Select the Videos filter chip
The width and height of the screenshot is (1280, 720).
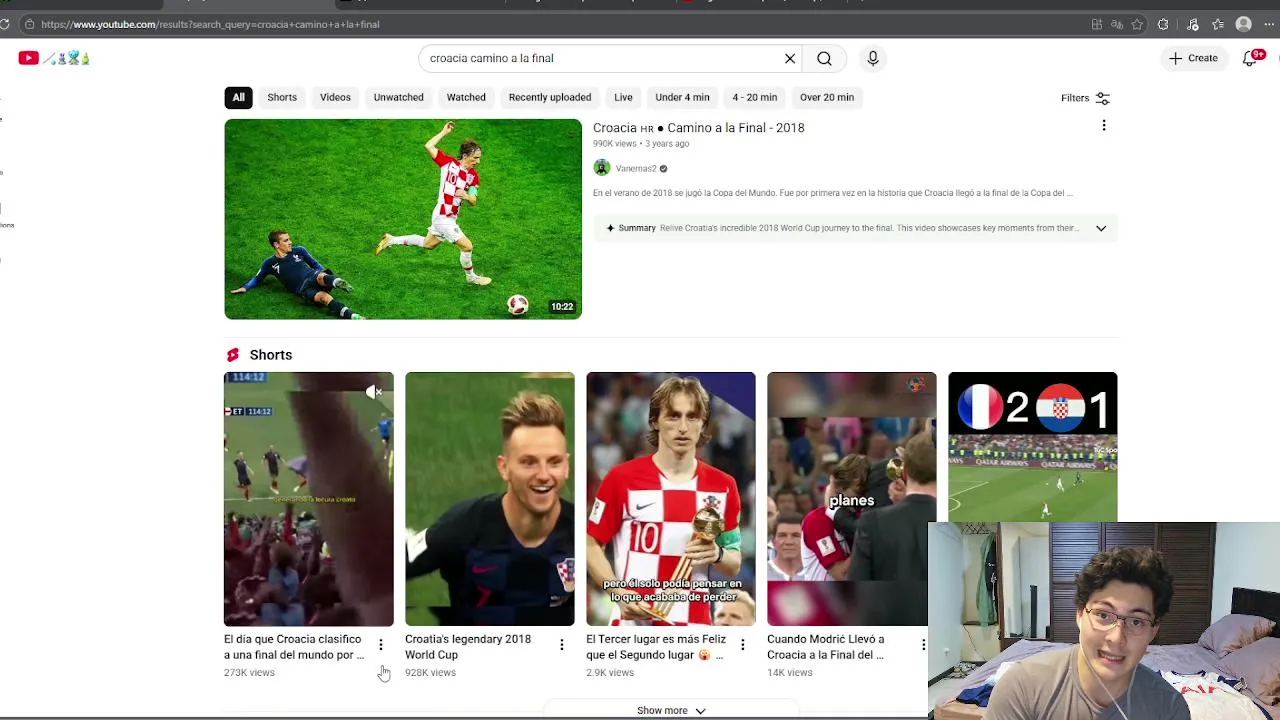click(335, 97)
